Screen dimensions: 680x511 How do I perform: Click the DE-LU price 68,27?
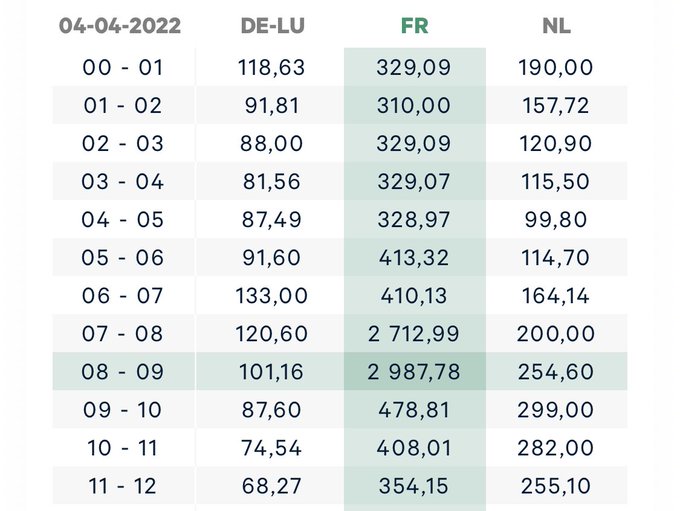(x=272, y=486)
